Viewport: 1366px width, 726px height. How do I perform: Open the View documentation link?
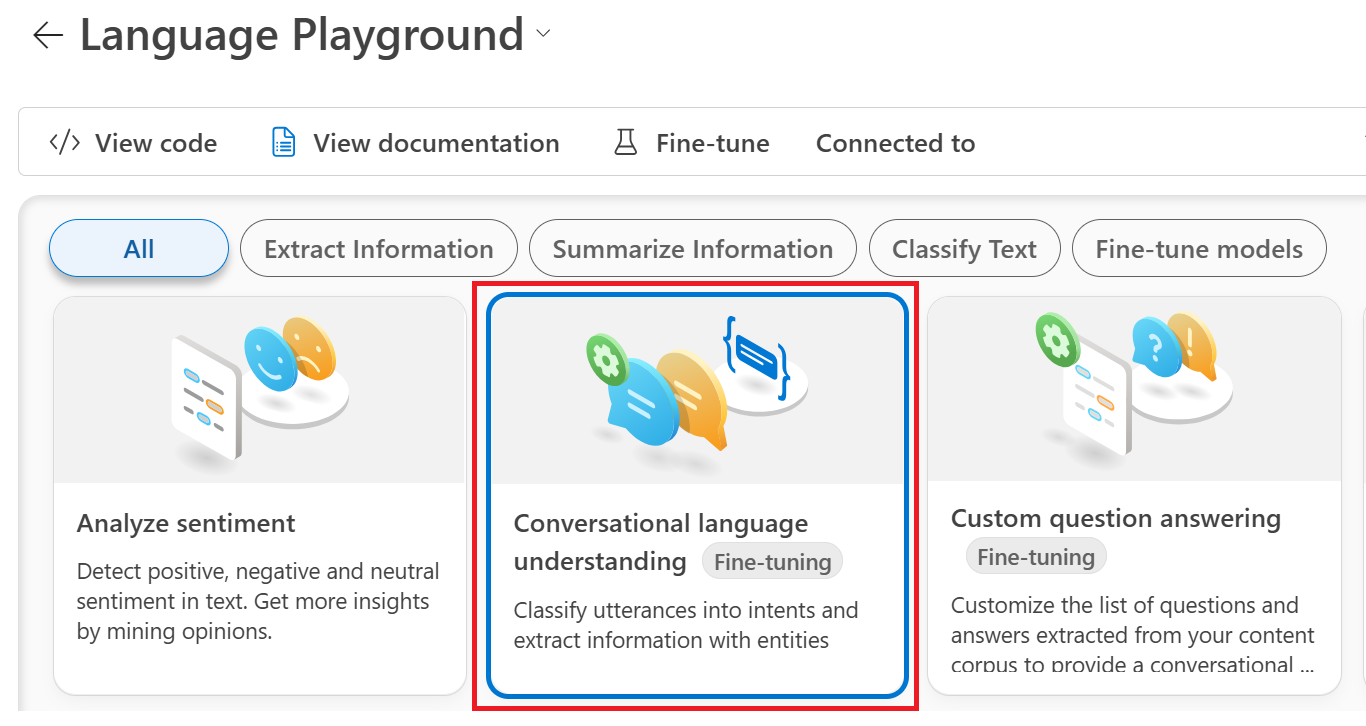pos(436,143)
